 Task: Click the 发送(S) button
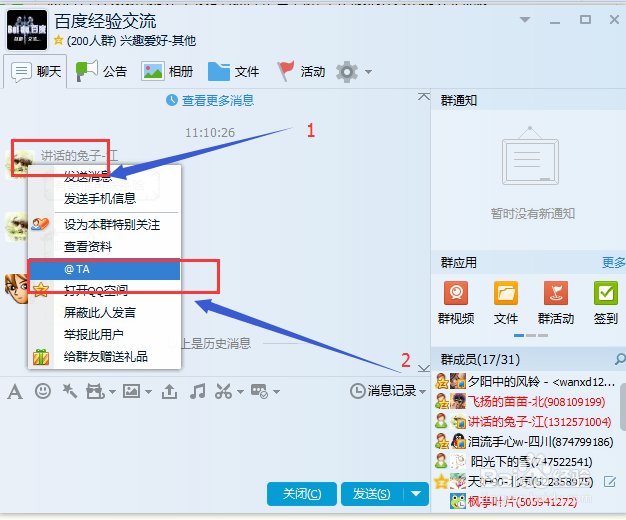(372, 494)
